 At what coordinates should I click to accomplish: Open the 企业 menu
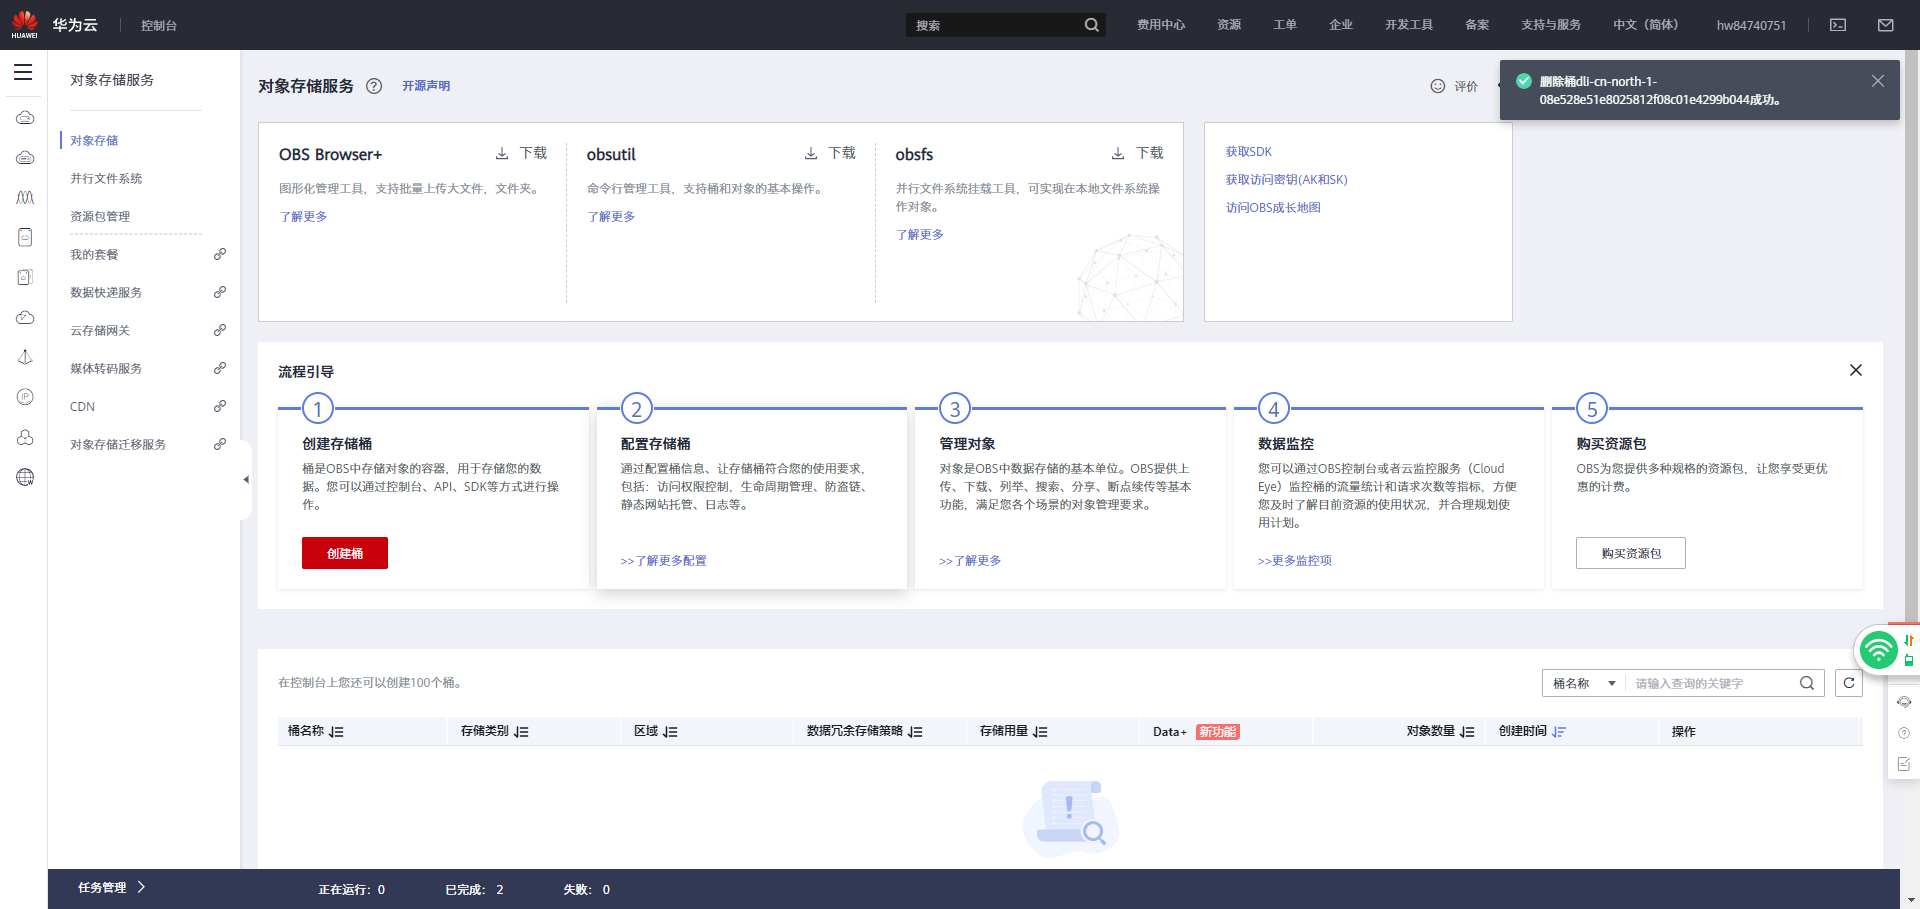1341,25
